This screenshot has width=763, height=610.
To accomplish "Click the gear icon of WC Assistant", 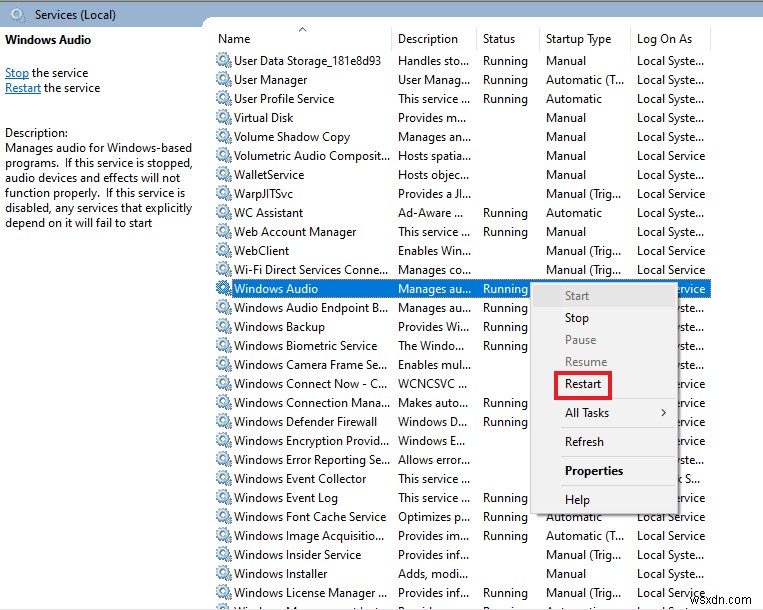I will point(223,212).
